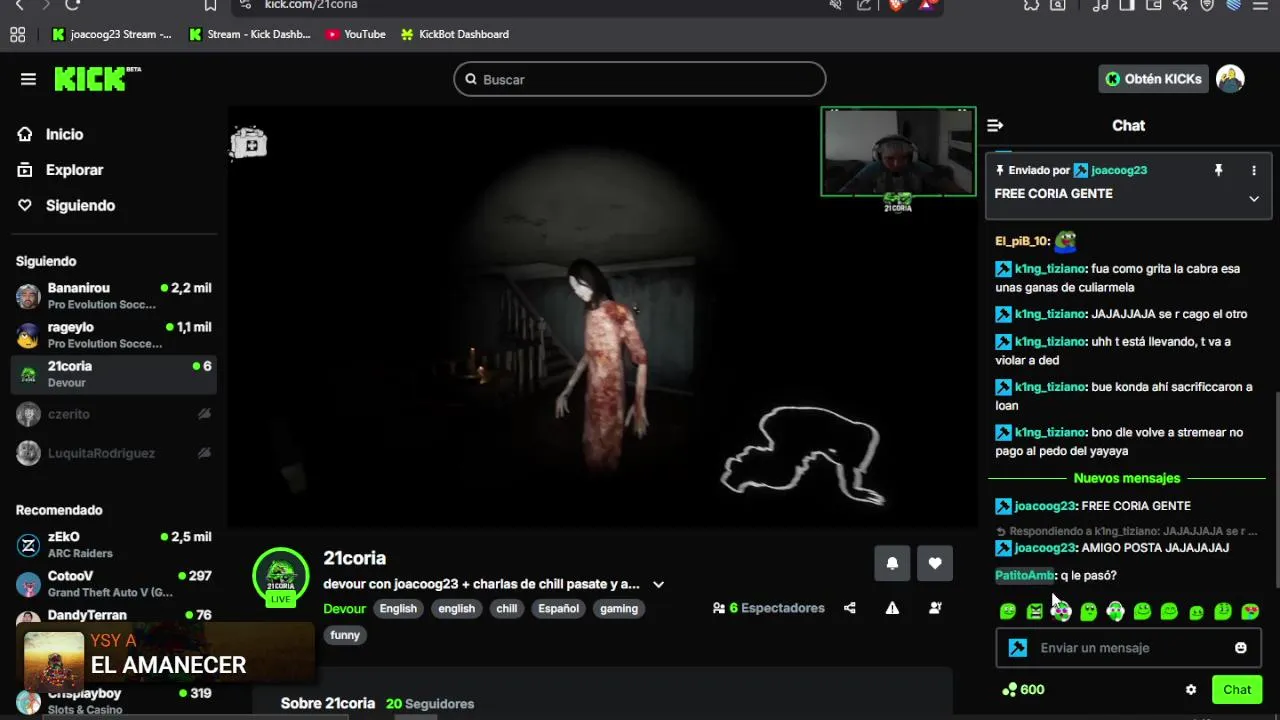Click the Brave shields lion icon
The height and width of the screenshot is (720, 1280).
click(x=897, y=5)
